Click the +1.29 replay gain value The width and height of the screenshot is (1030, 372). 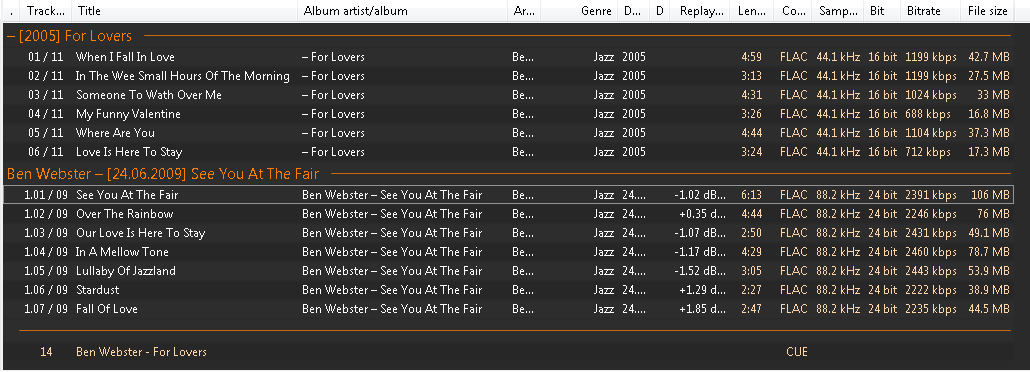click(x=702, y=290)
